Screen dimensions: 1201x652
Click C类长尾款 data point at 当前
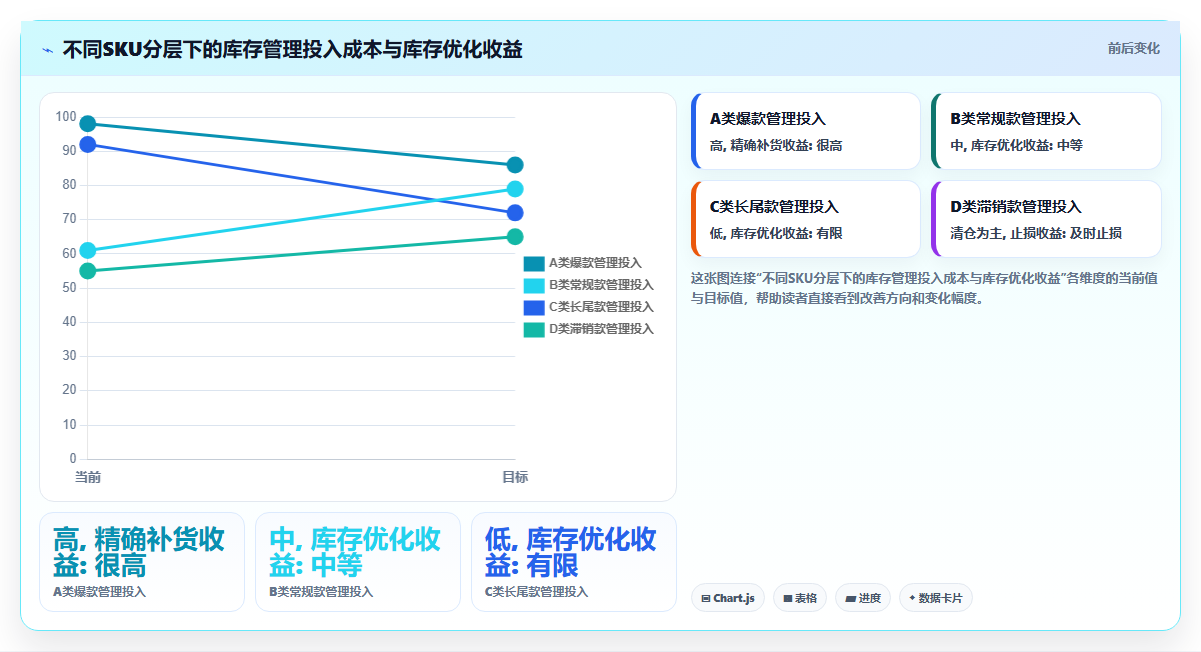pos(87,144)
